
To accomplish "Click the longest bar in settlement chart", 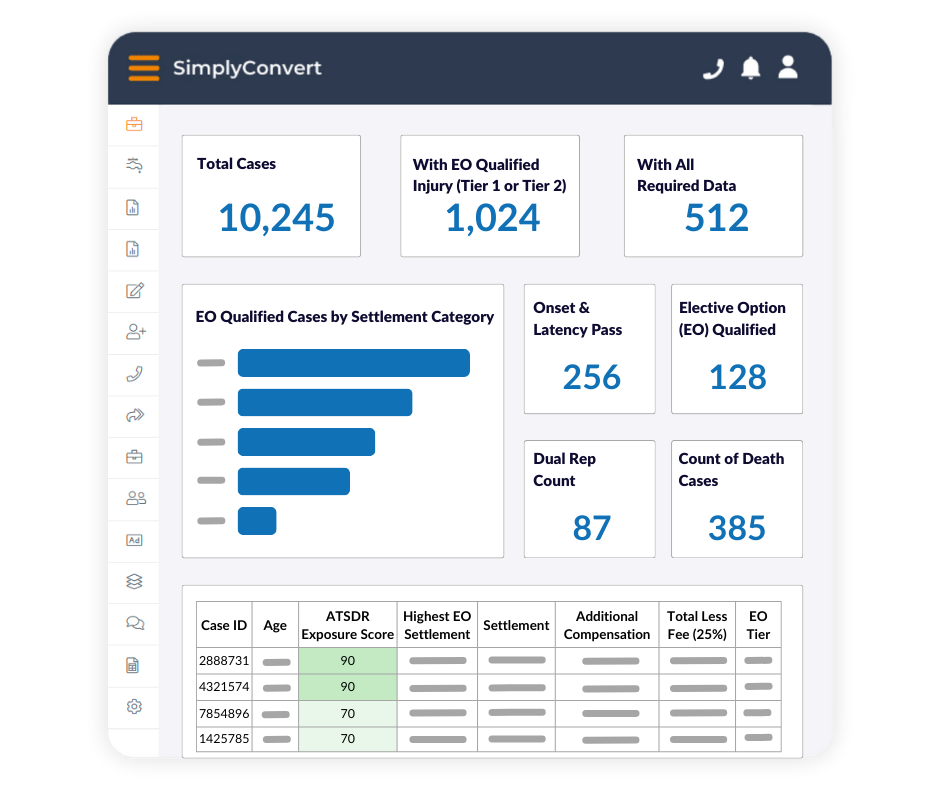I will 354,363.
